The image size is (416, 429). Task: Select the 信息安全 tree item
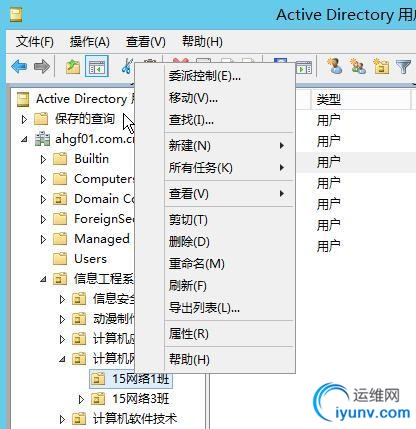click(x=114, y=299)
